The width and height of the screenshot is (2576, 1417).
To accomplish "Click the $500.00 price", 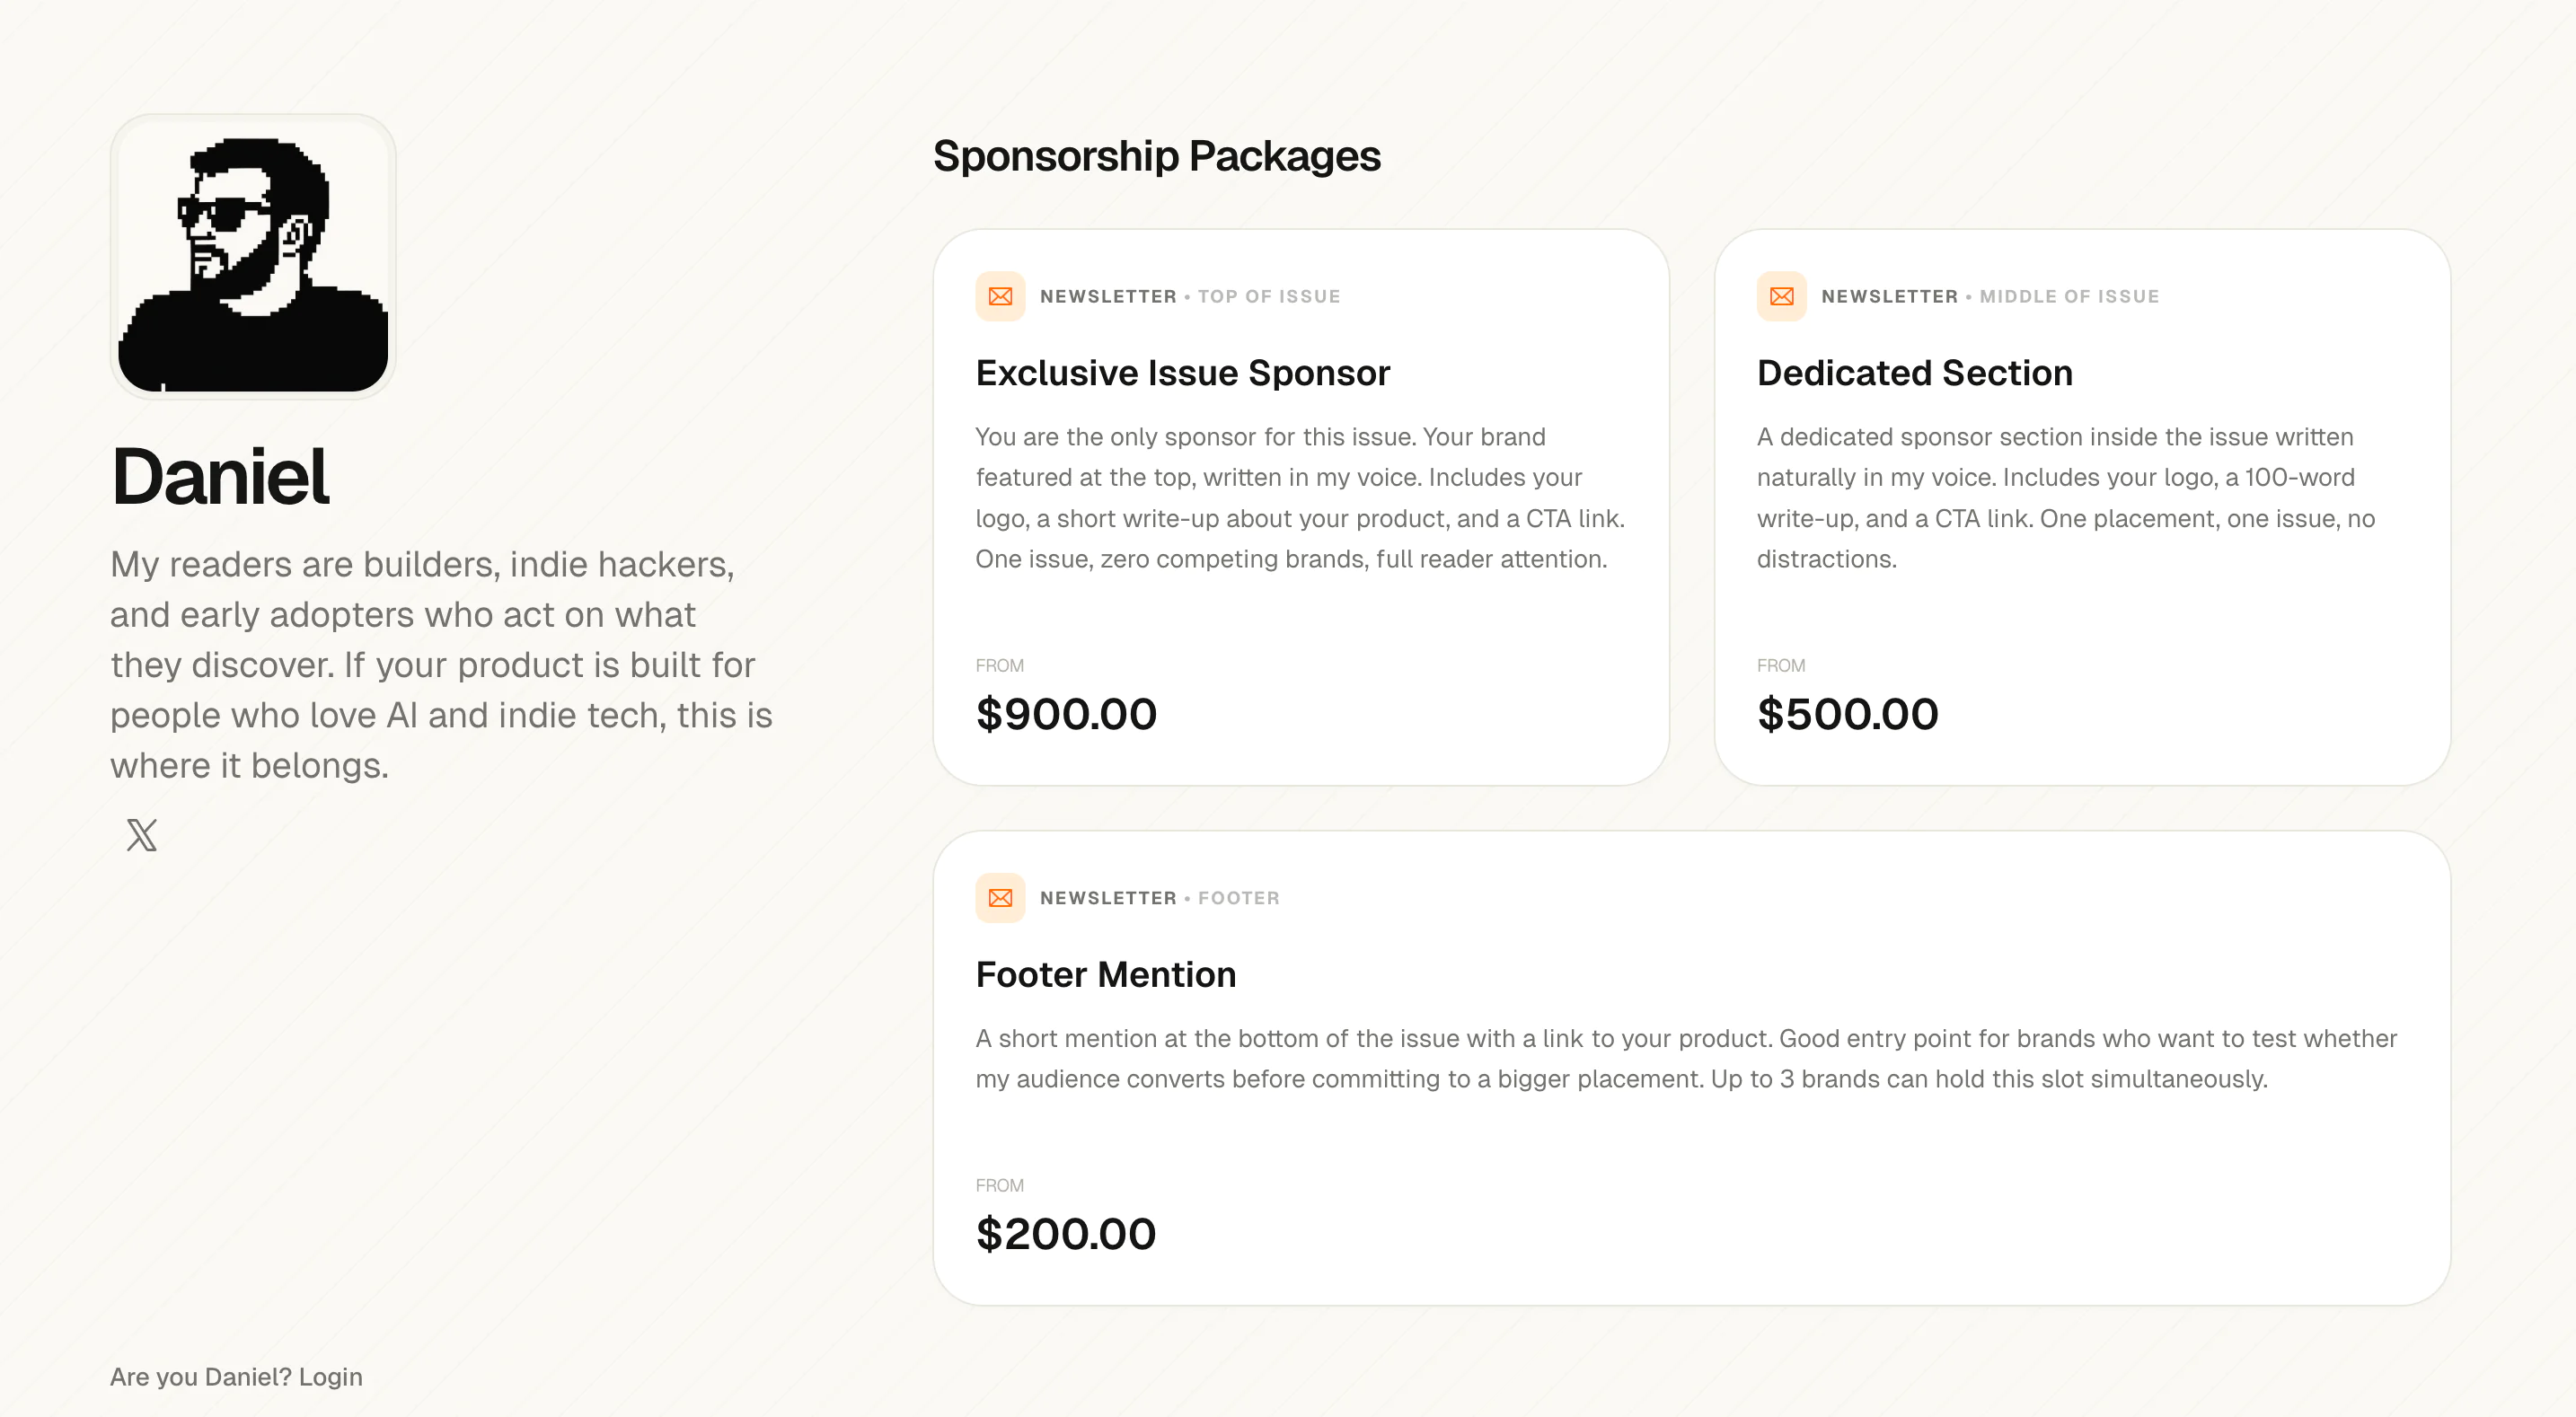I will pyautogui.click(x=1847, y=714).
